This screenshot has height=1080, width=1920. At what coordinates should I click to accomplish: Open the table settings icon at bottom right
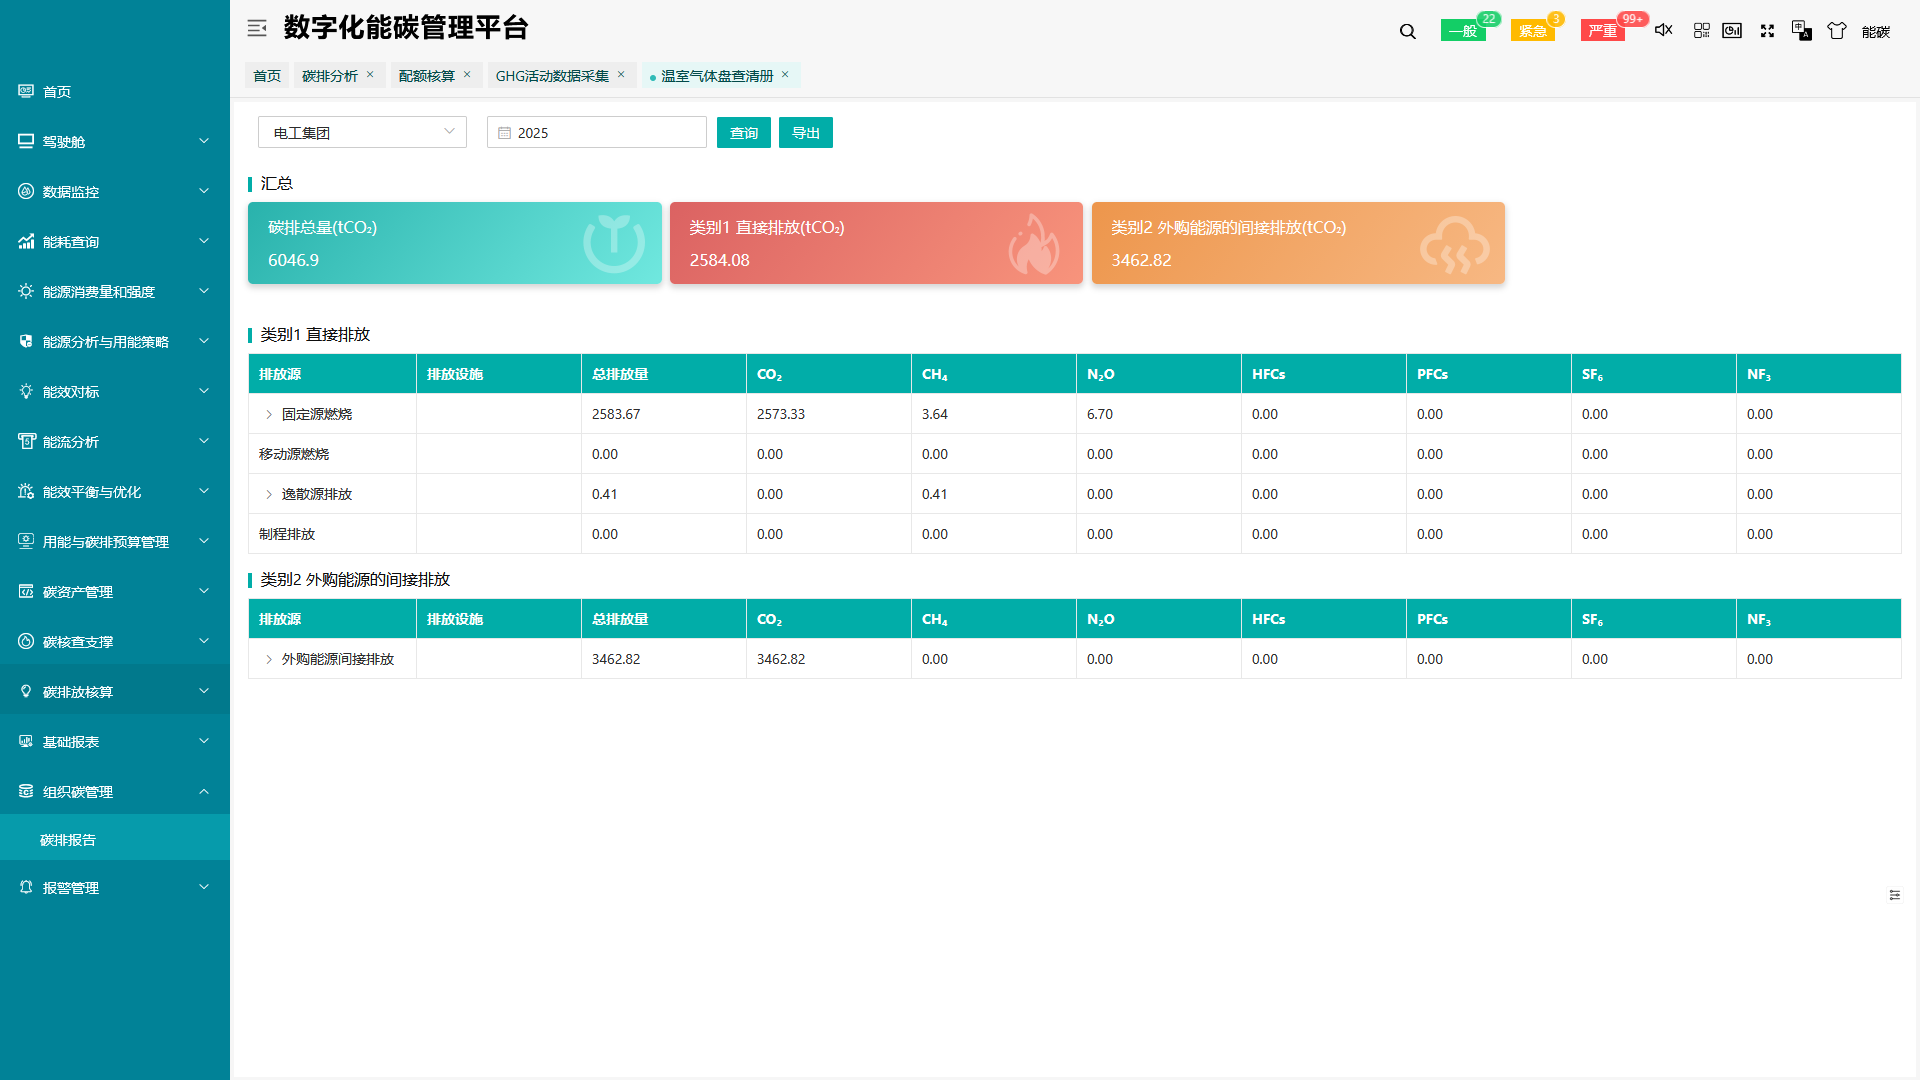1895,896
